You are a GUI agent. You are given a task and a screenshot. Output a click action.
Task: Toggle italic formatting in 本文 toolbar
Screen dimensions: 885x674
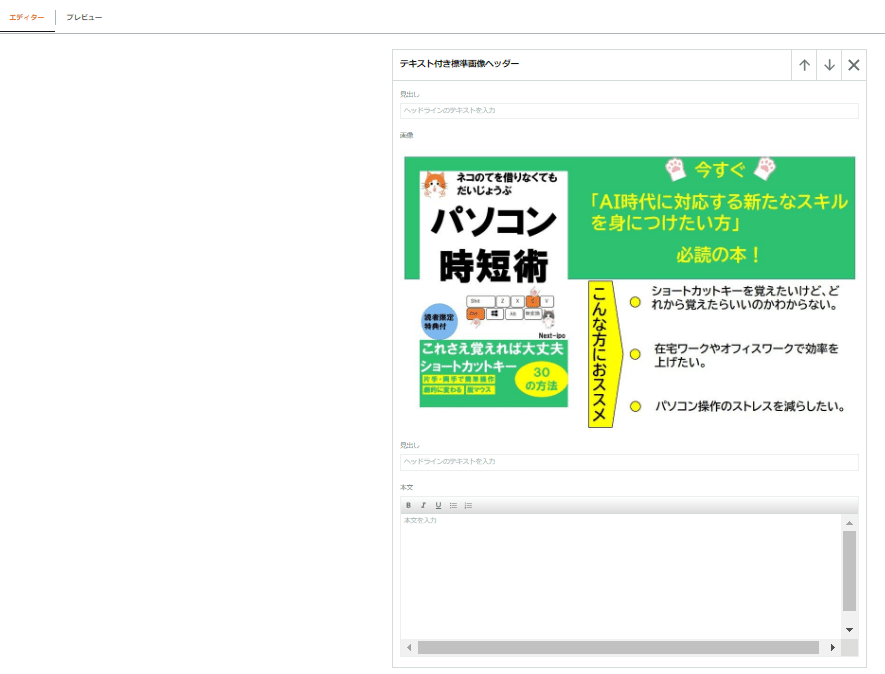point(423,505)
